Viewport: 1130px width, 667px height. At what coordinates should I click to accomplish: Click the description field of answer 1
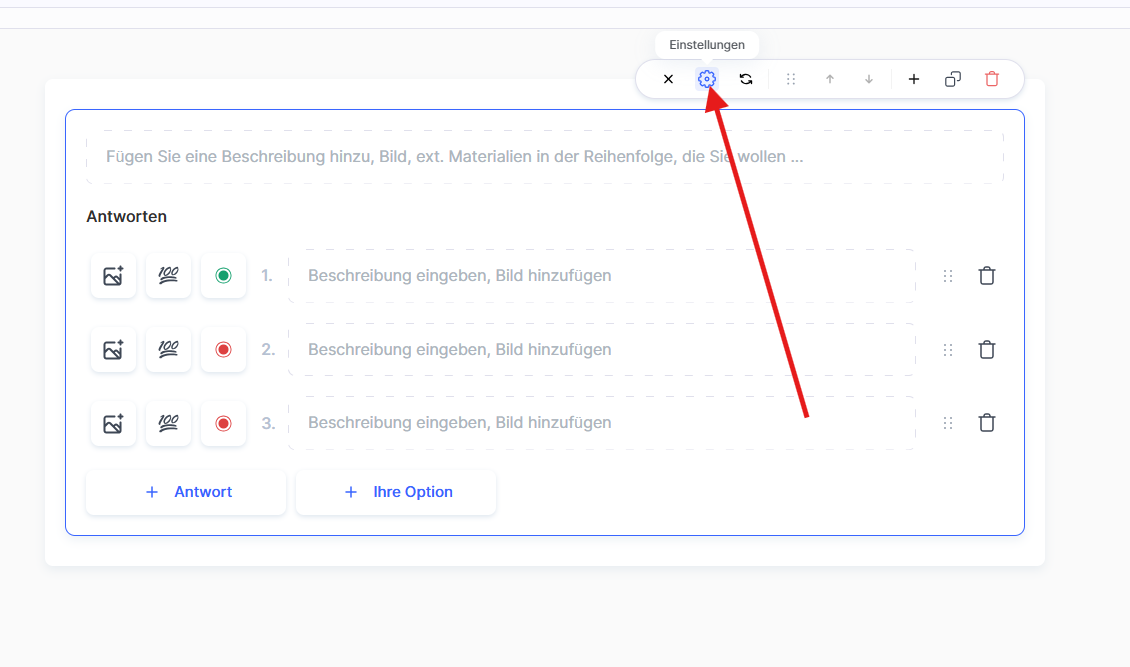[x=602, y=276]
